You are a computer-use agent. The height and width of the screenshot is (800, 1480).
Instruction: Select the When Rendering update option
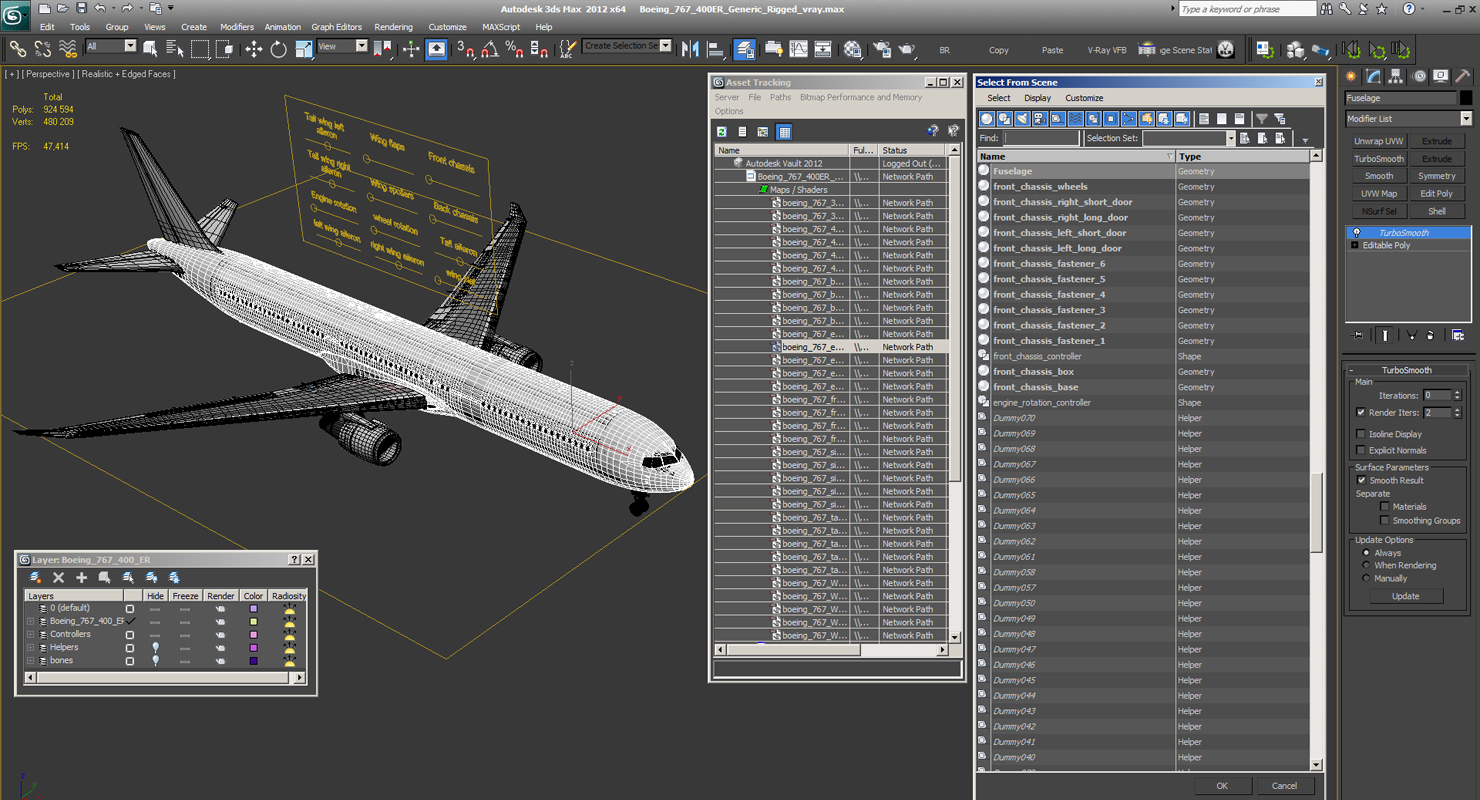tap(1366, 565)
